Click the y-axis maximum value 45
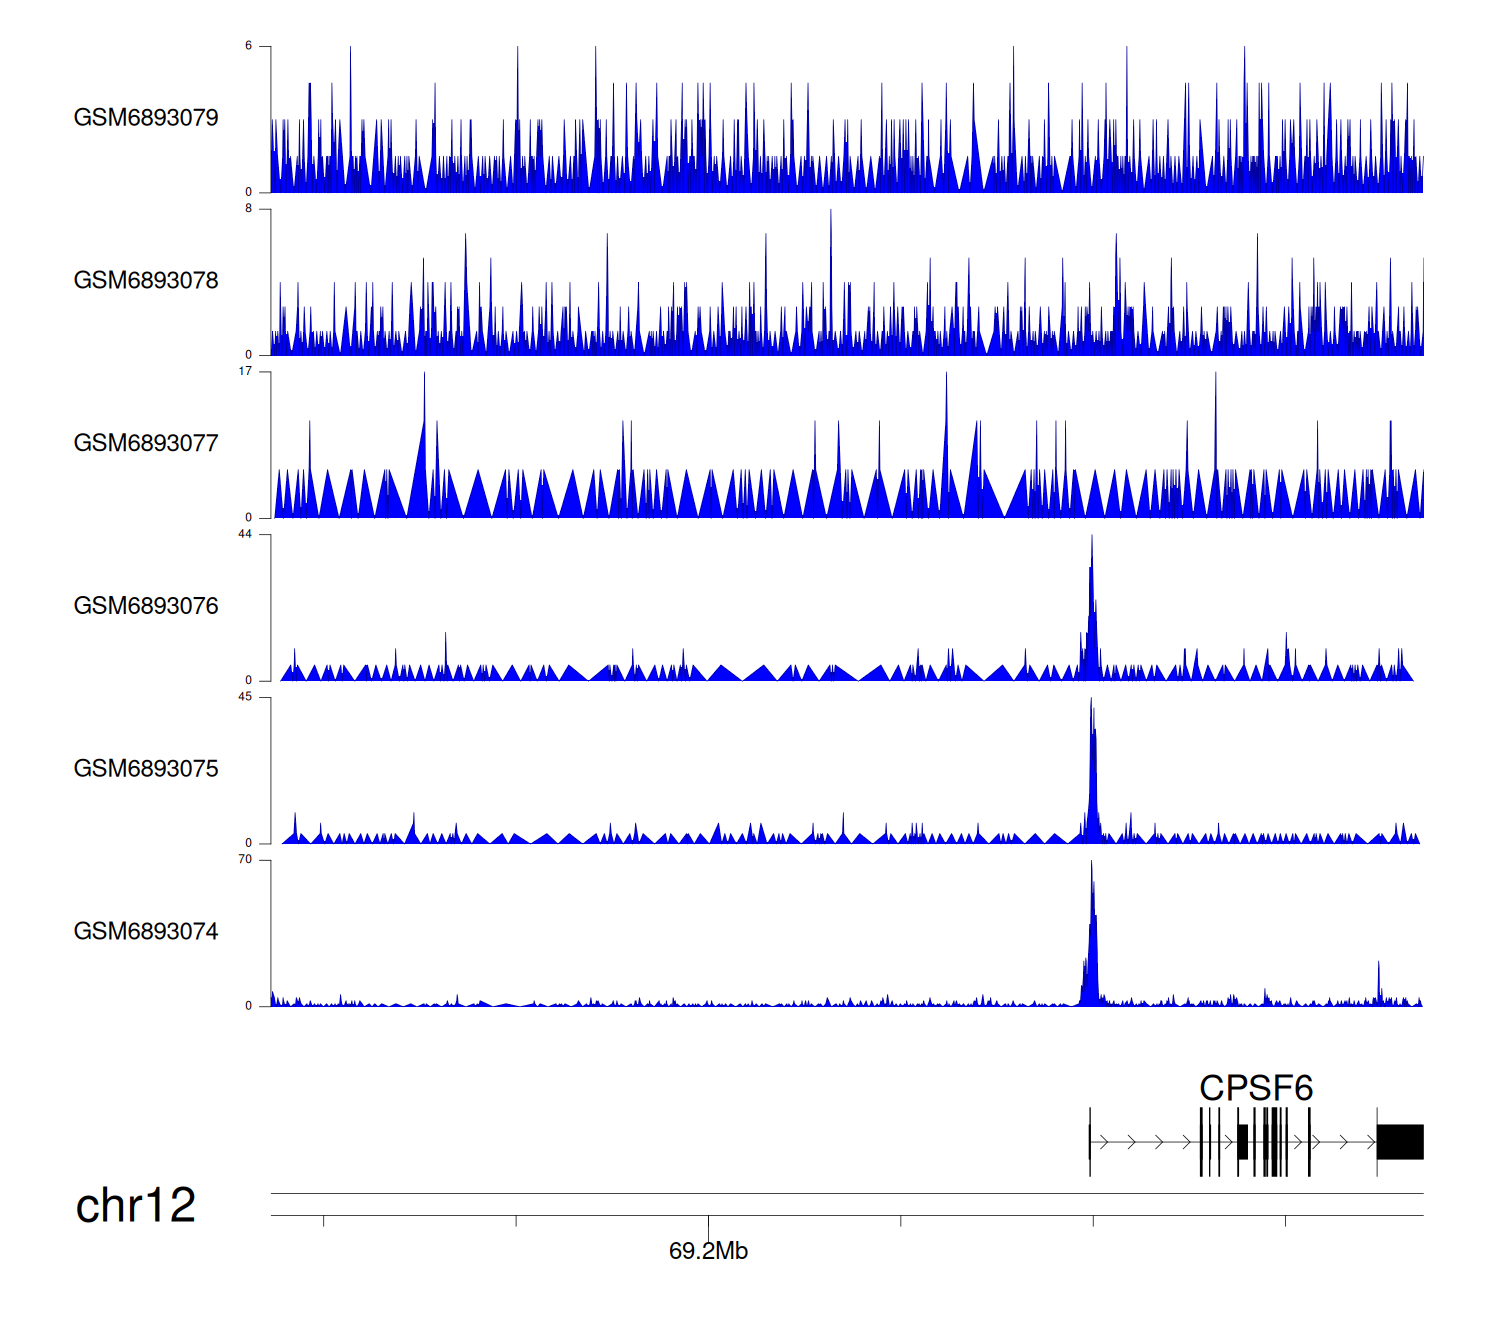This screenshot has width=1500, height=1320. click(x=245, y=697)
